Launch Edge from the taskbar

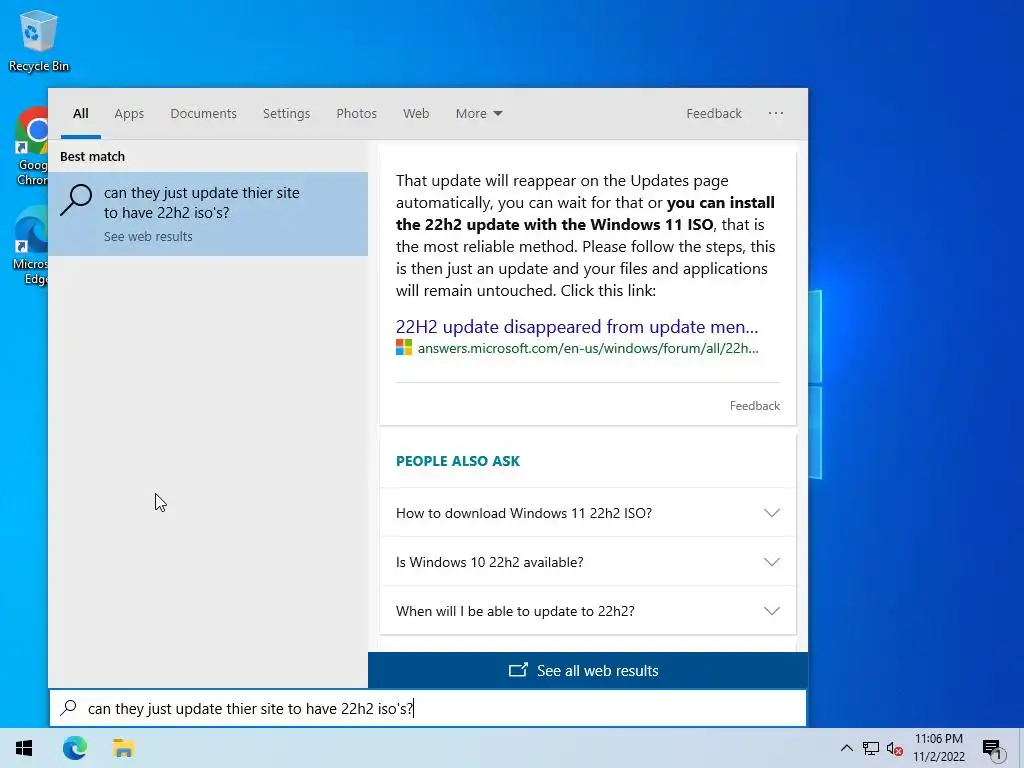(75, 748)
